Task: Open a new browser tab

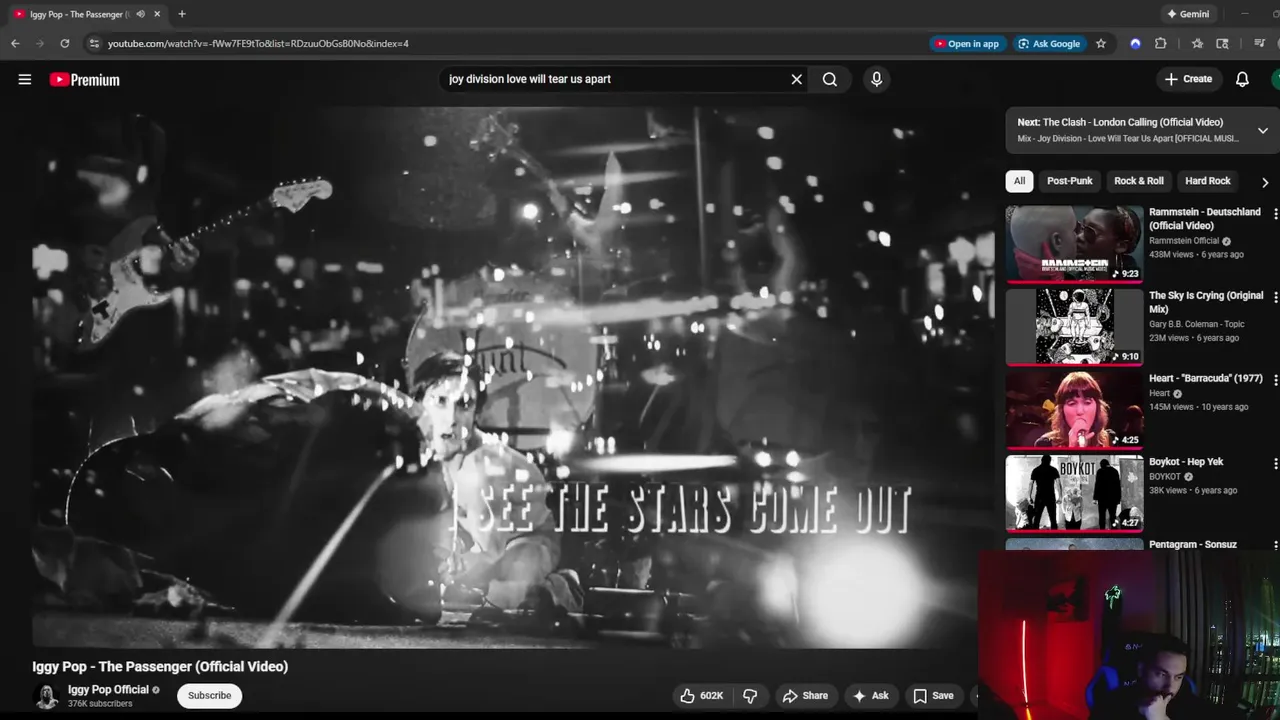Action: [x=181, y=14]
